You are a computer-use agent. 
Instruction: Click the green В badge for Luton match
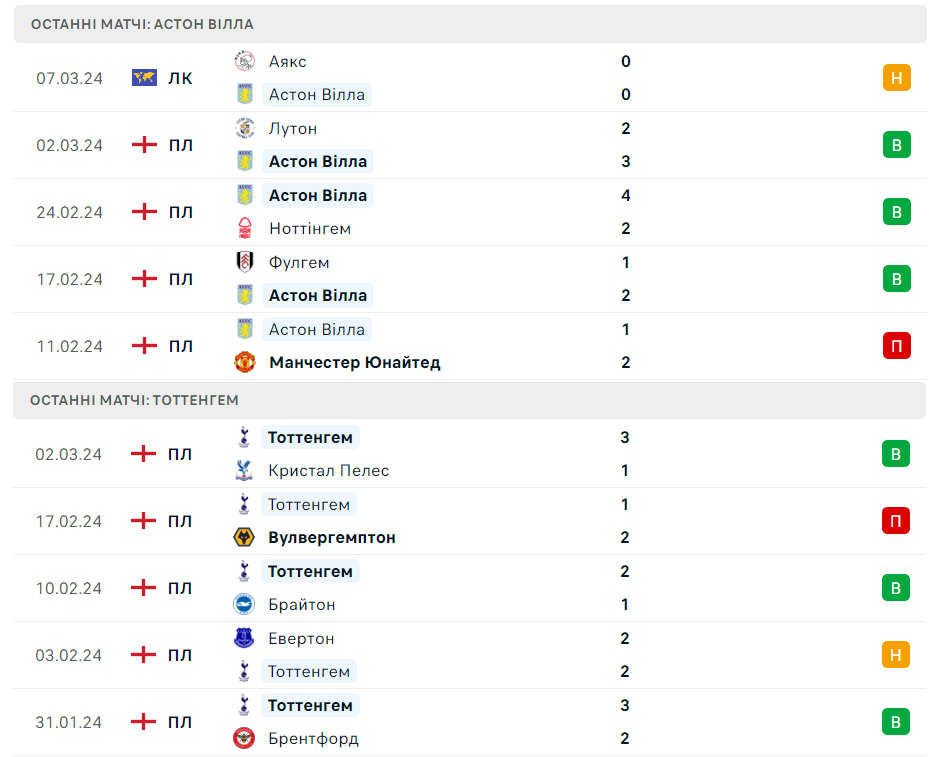point(897,145)
